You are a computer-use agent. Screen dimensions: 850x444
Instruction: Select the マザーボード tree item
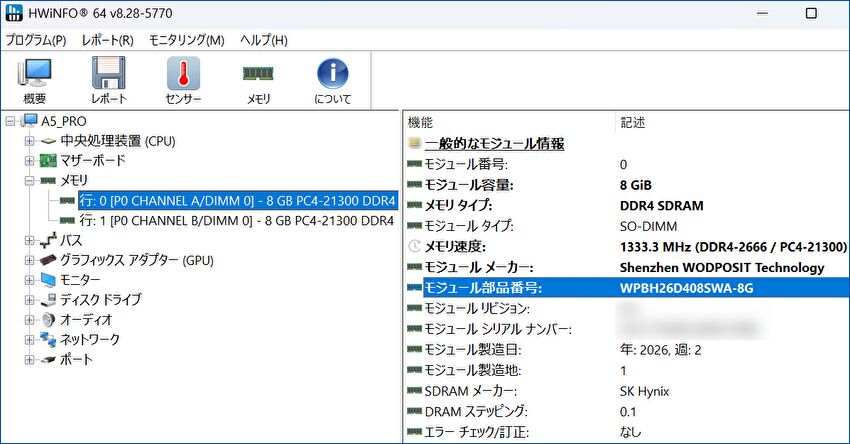click(92, 160)
